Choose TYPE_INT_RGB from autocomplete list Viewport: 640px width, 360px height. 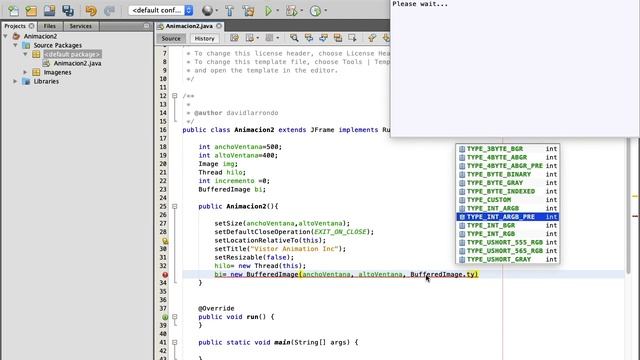507,234
